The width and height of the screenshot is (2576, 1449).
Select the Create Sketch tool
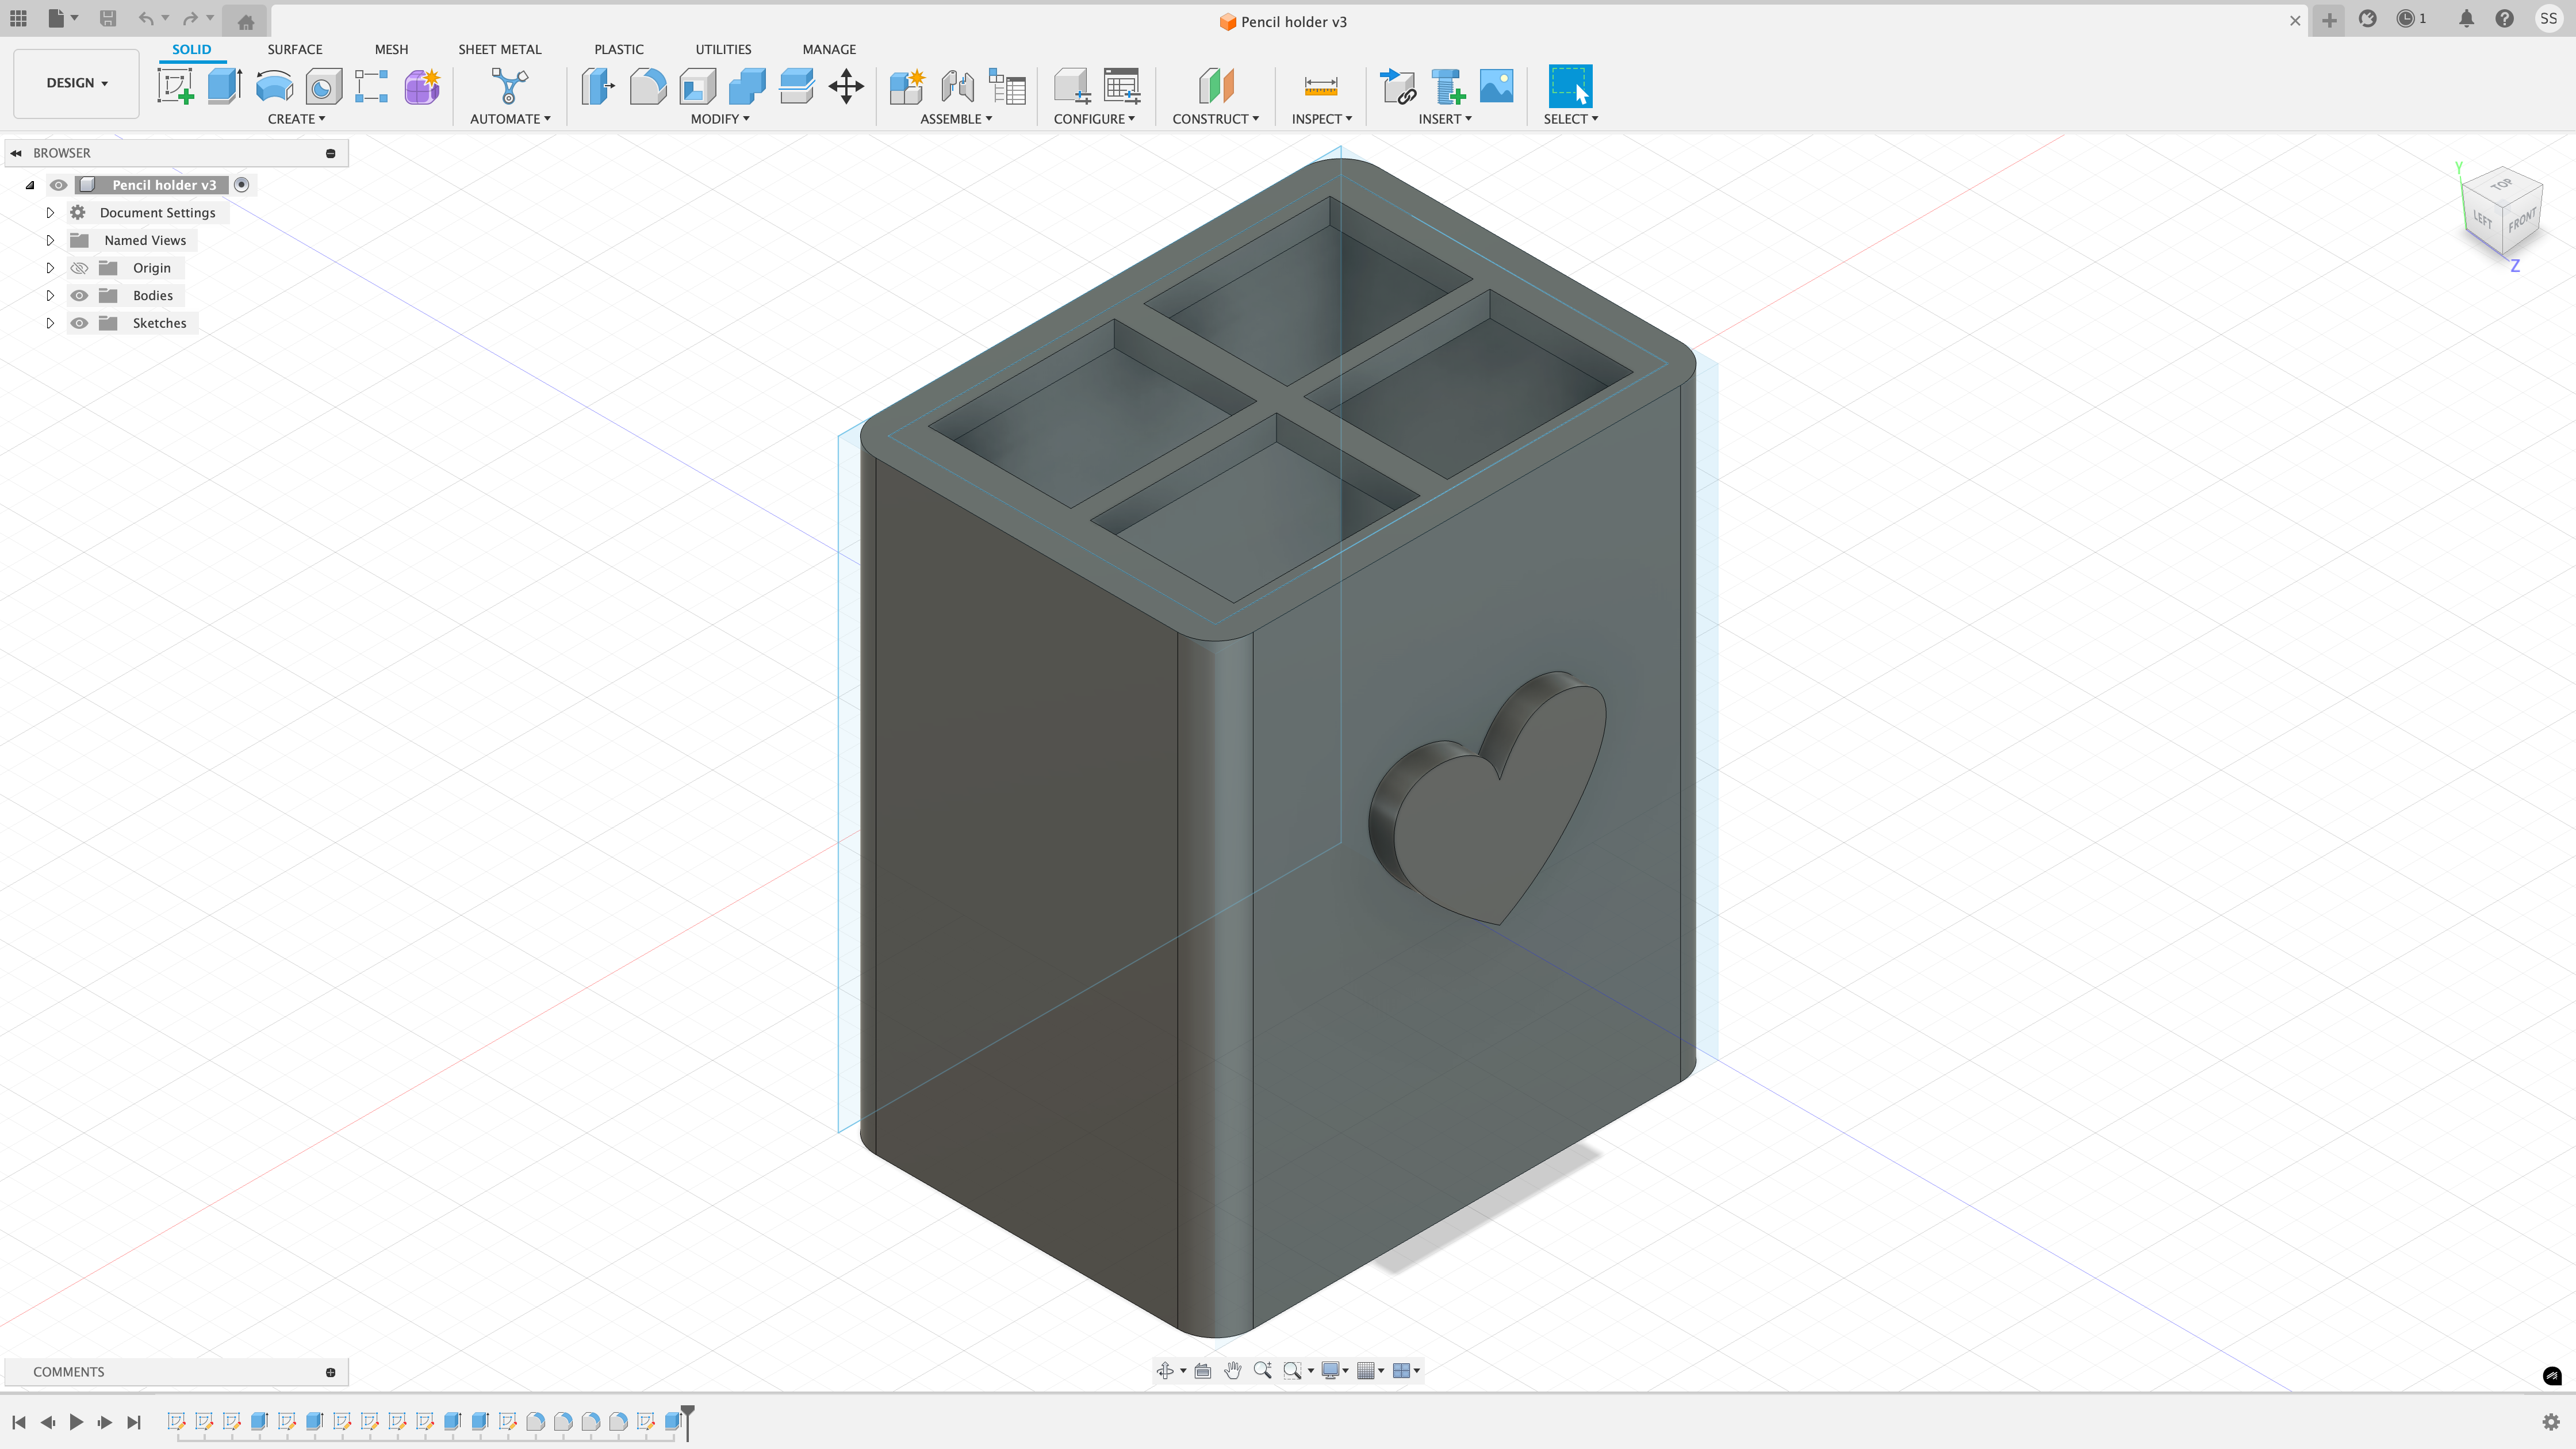(x=176, y=86)
